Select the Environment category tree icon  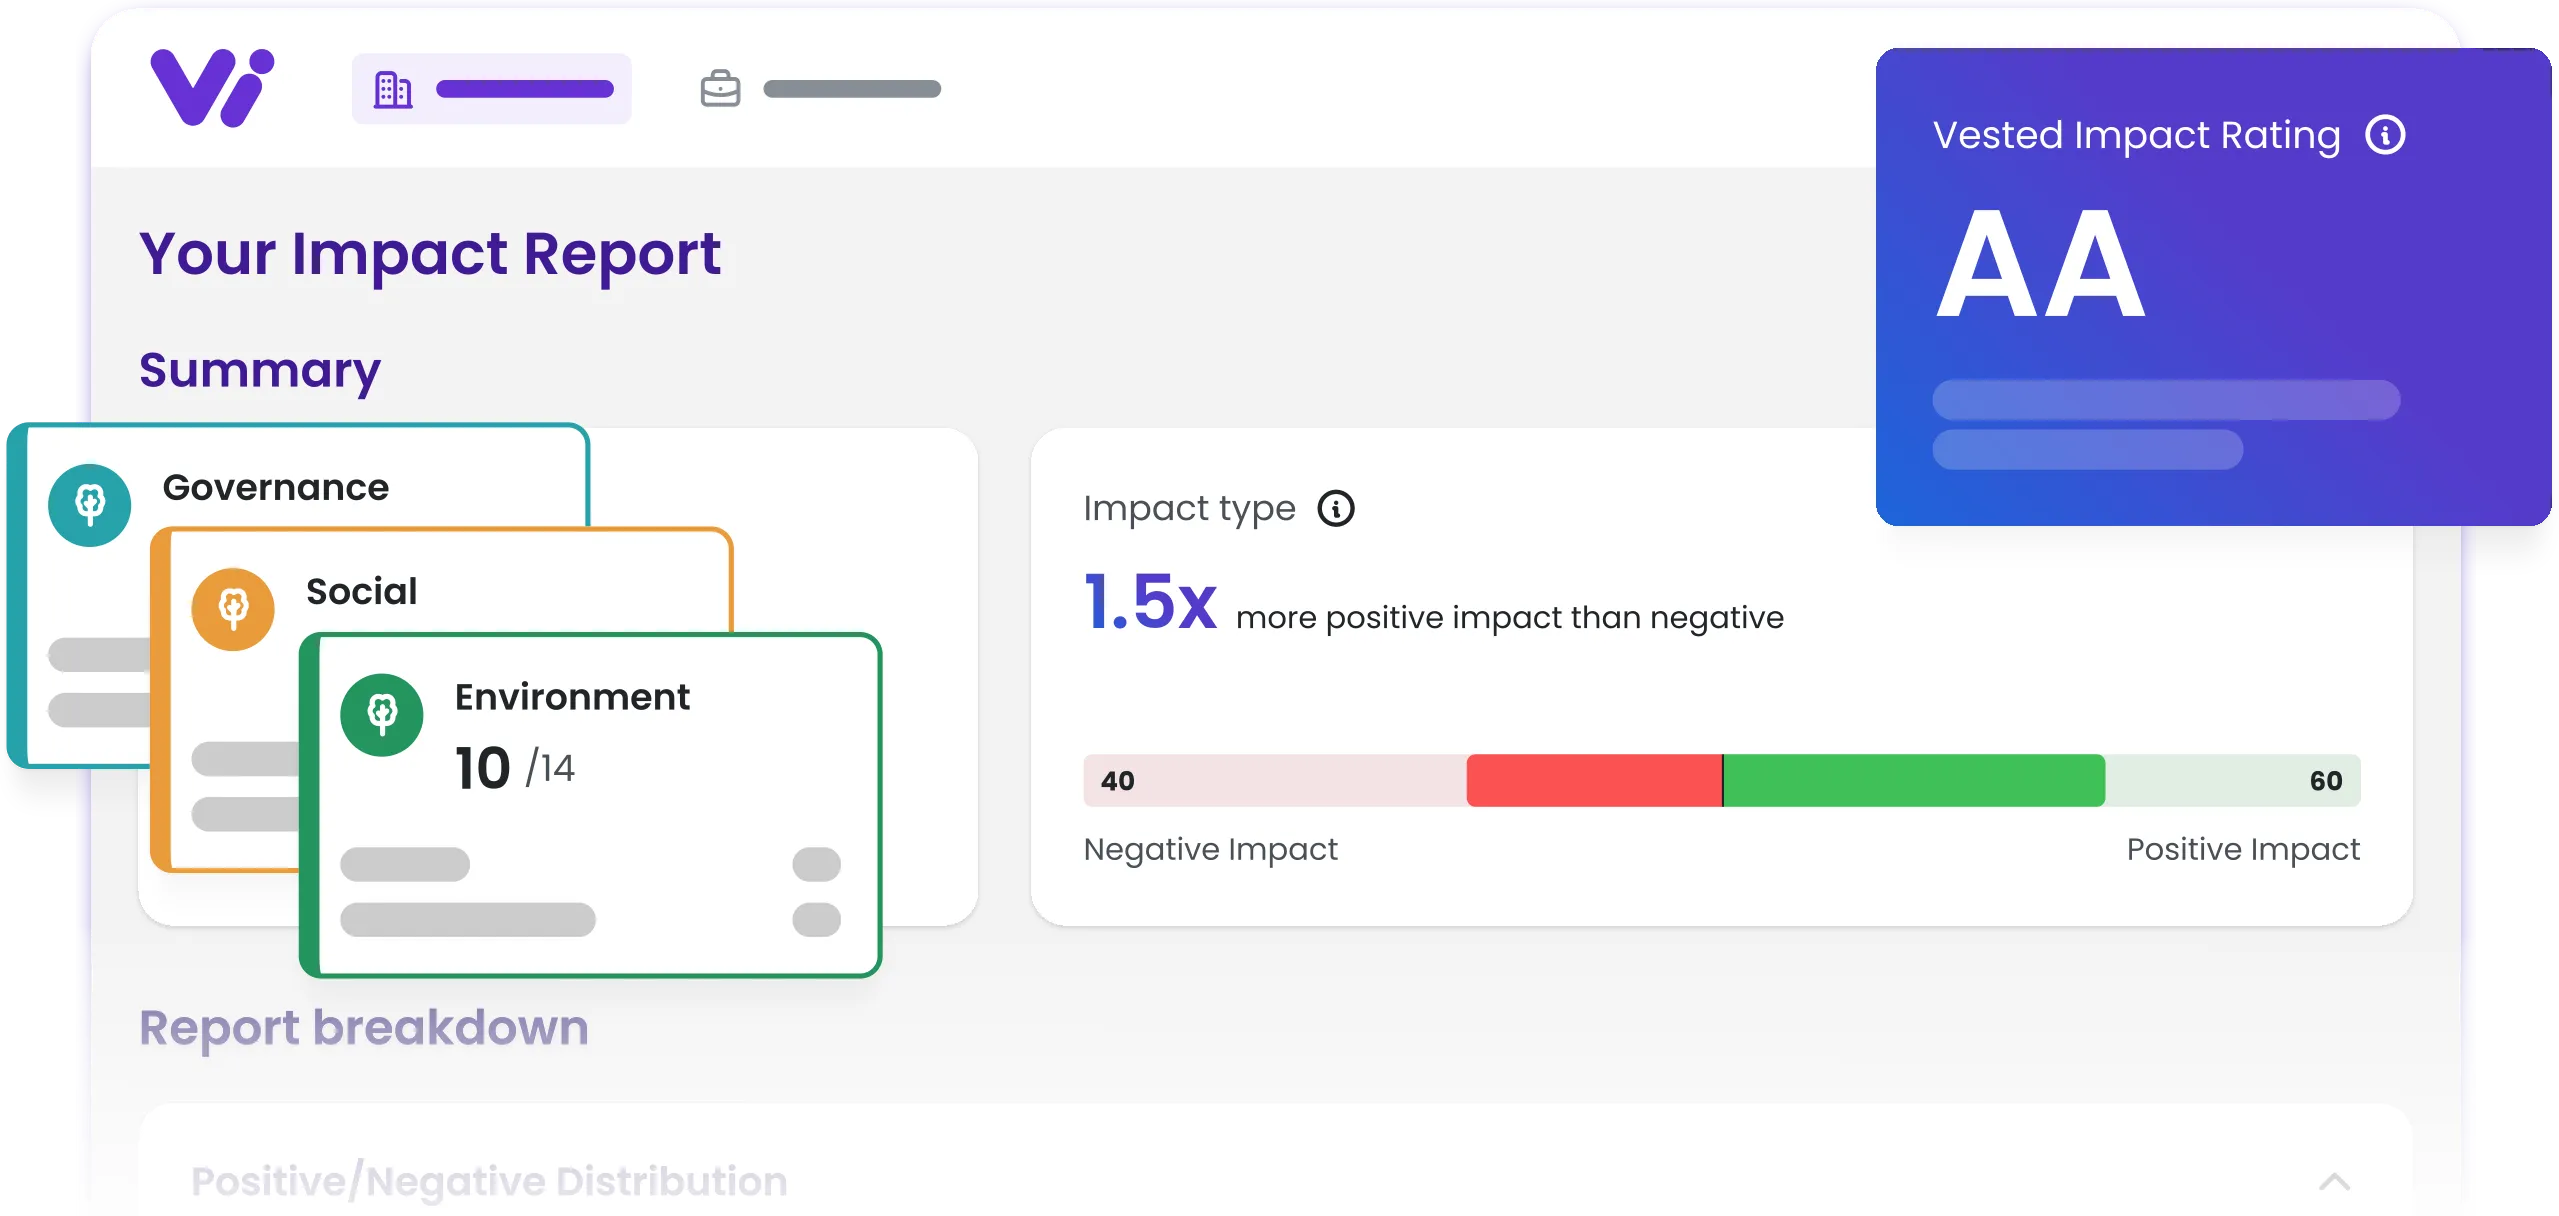click(x=383, y=715)
